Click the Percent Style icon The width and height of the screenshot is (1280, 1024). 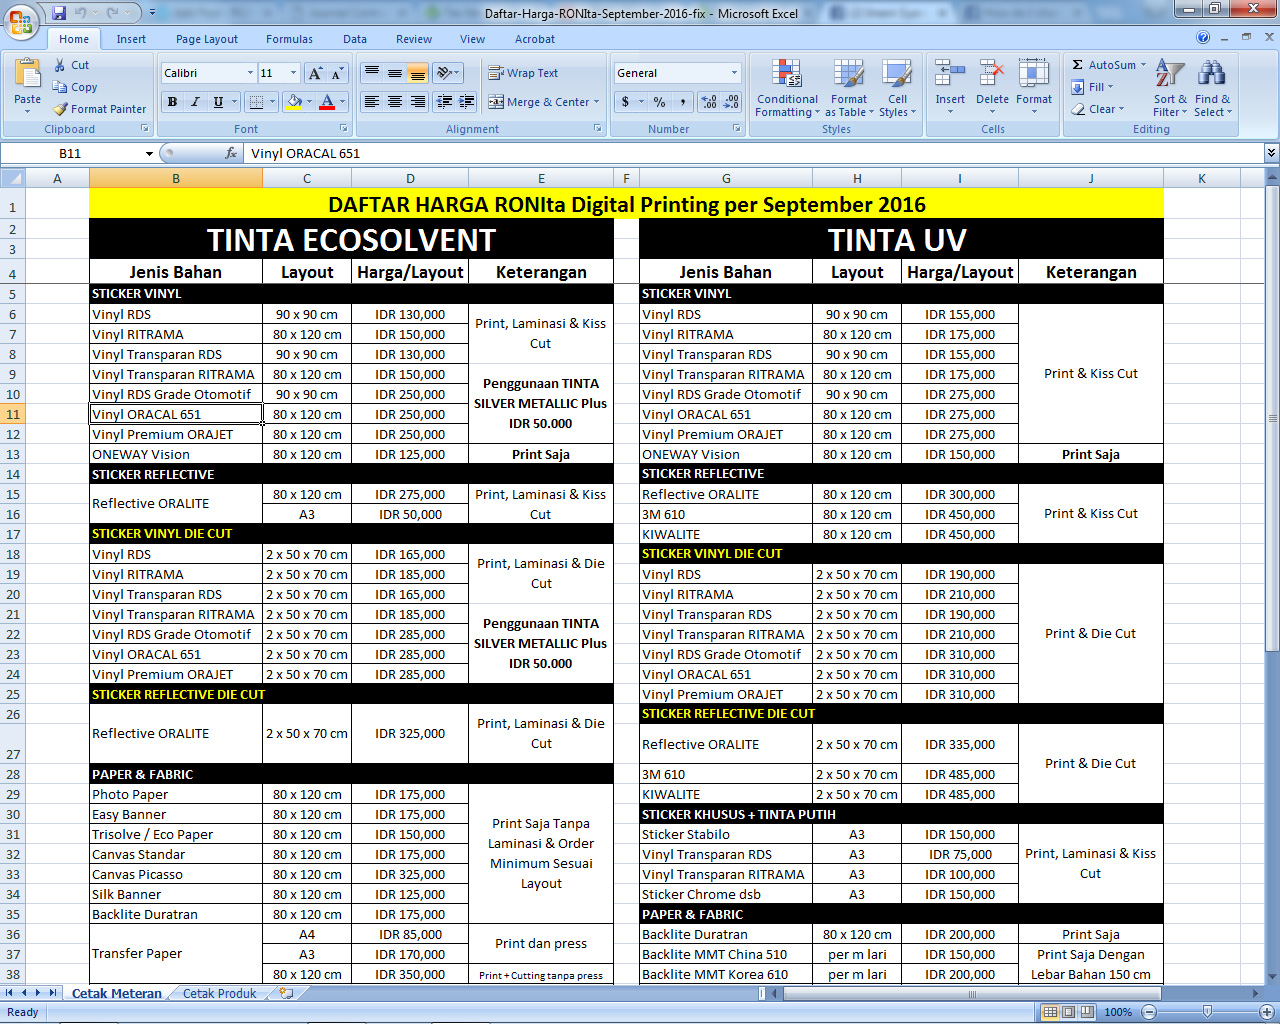(659, 102)
